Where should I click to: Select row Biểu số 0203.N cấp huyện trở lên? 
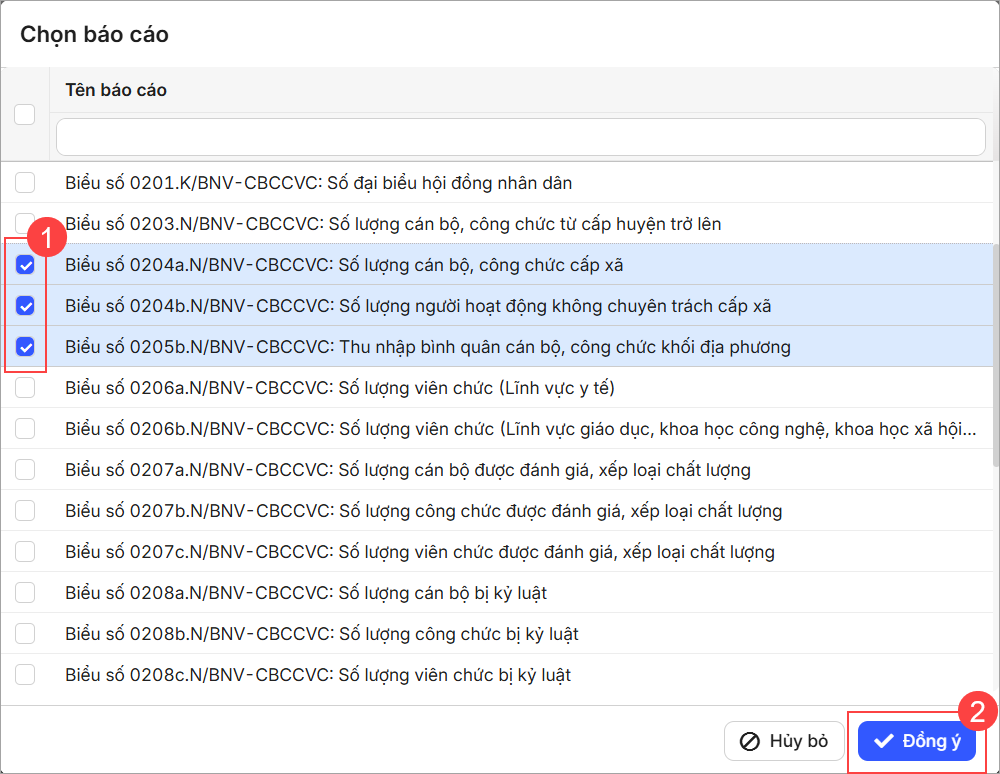[393, 224]
